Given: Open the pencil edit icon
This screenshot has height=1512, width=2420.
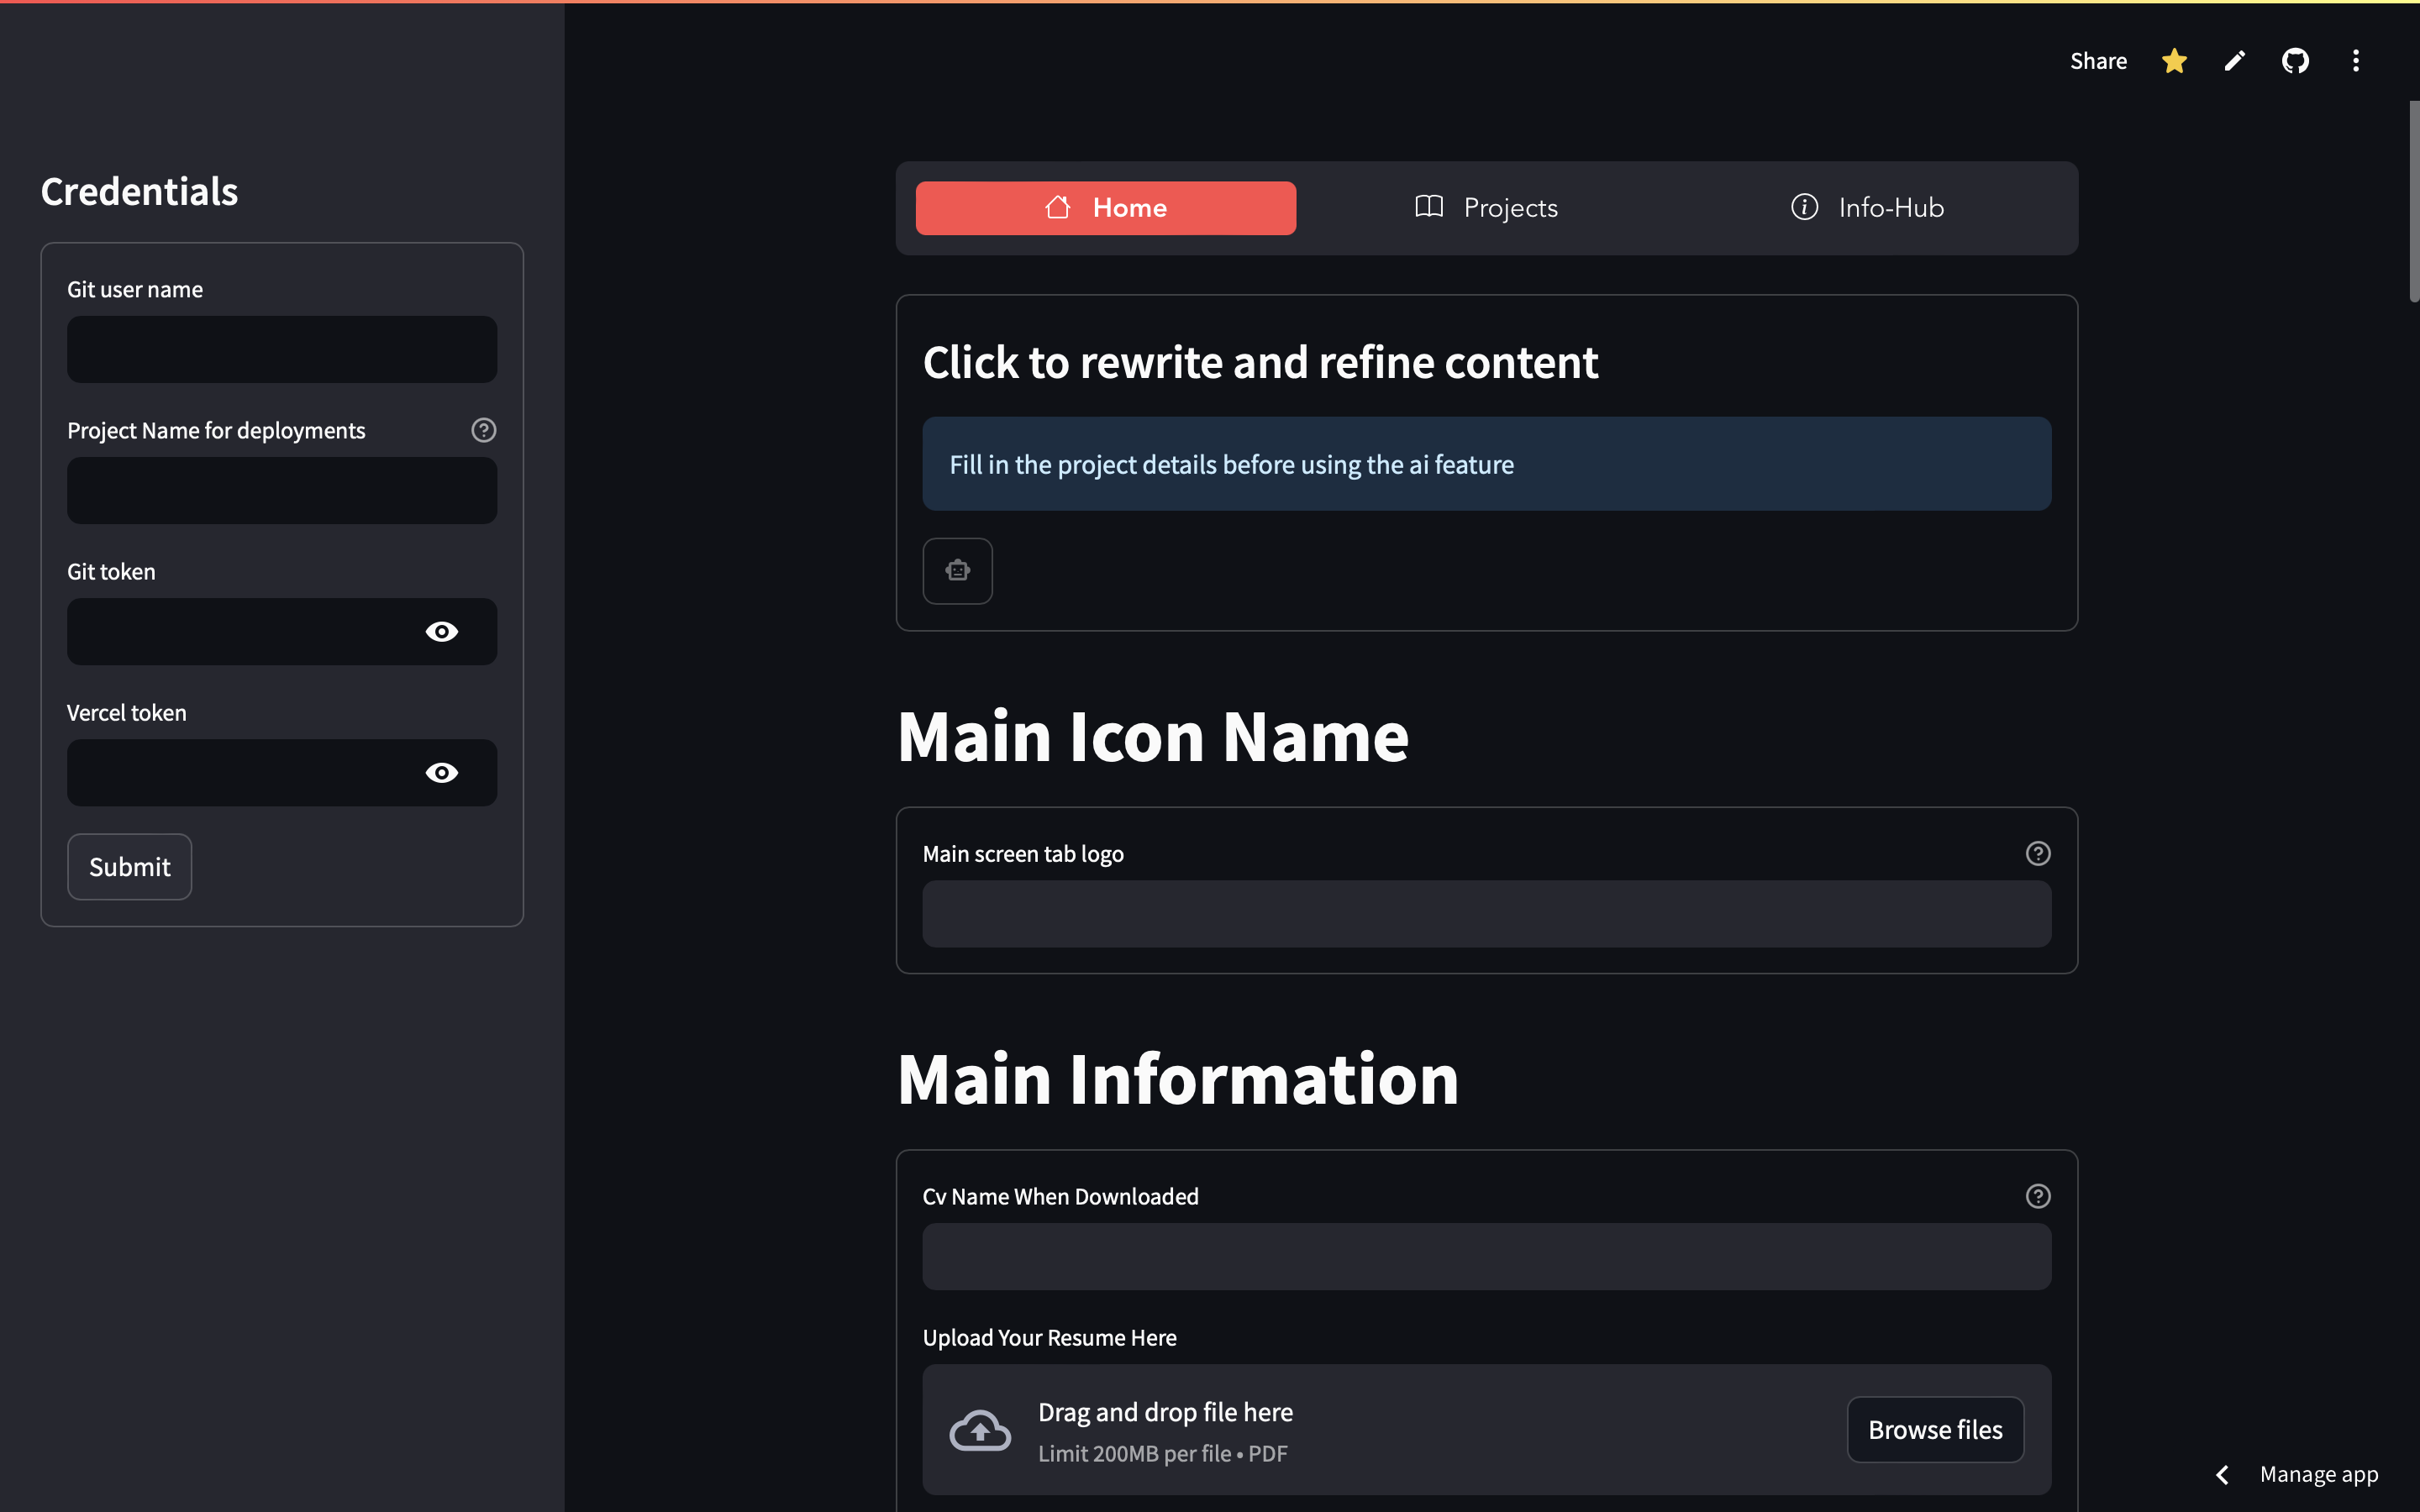Looking at the screenshot, I should click(2235, 61).
